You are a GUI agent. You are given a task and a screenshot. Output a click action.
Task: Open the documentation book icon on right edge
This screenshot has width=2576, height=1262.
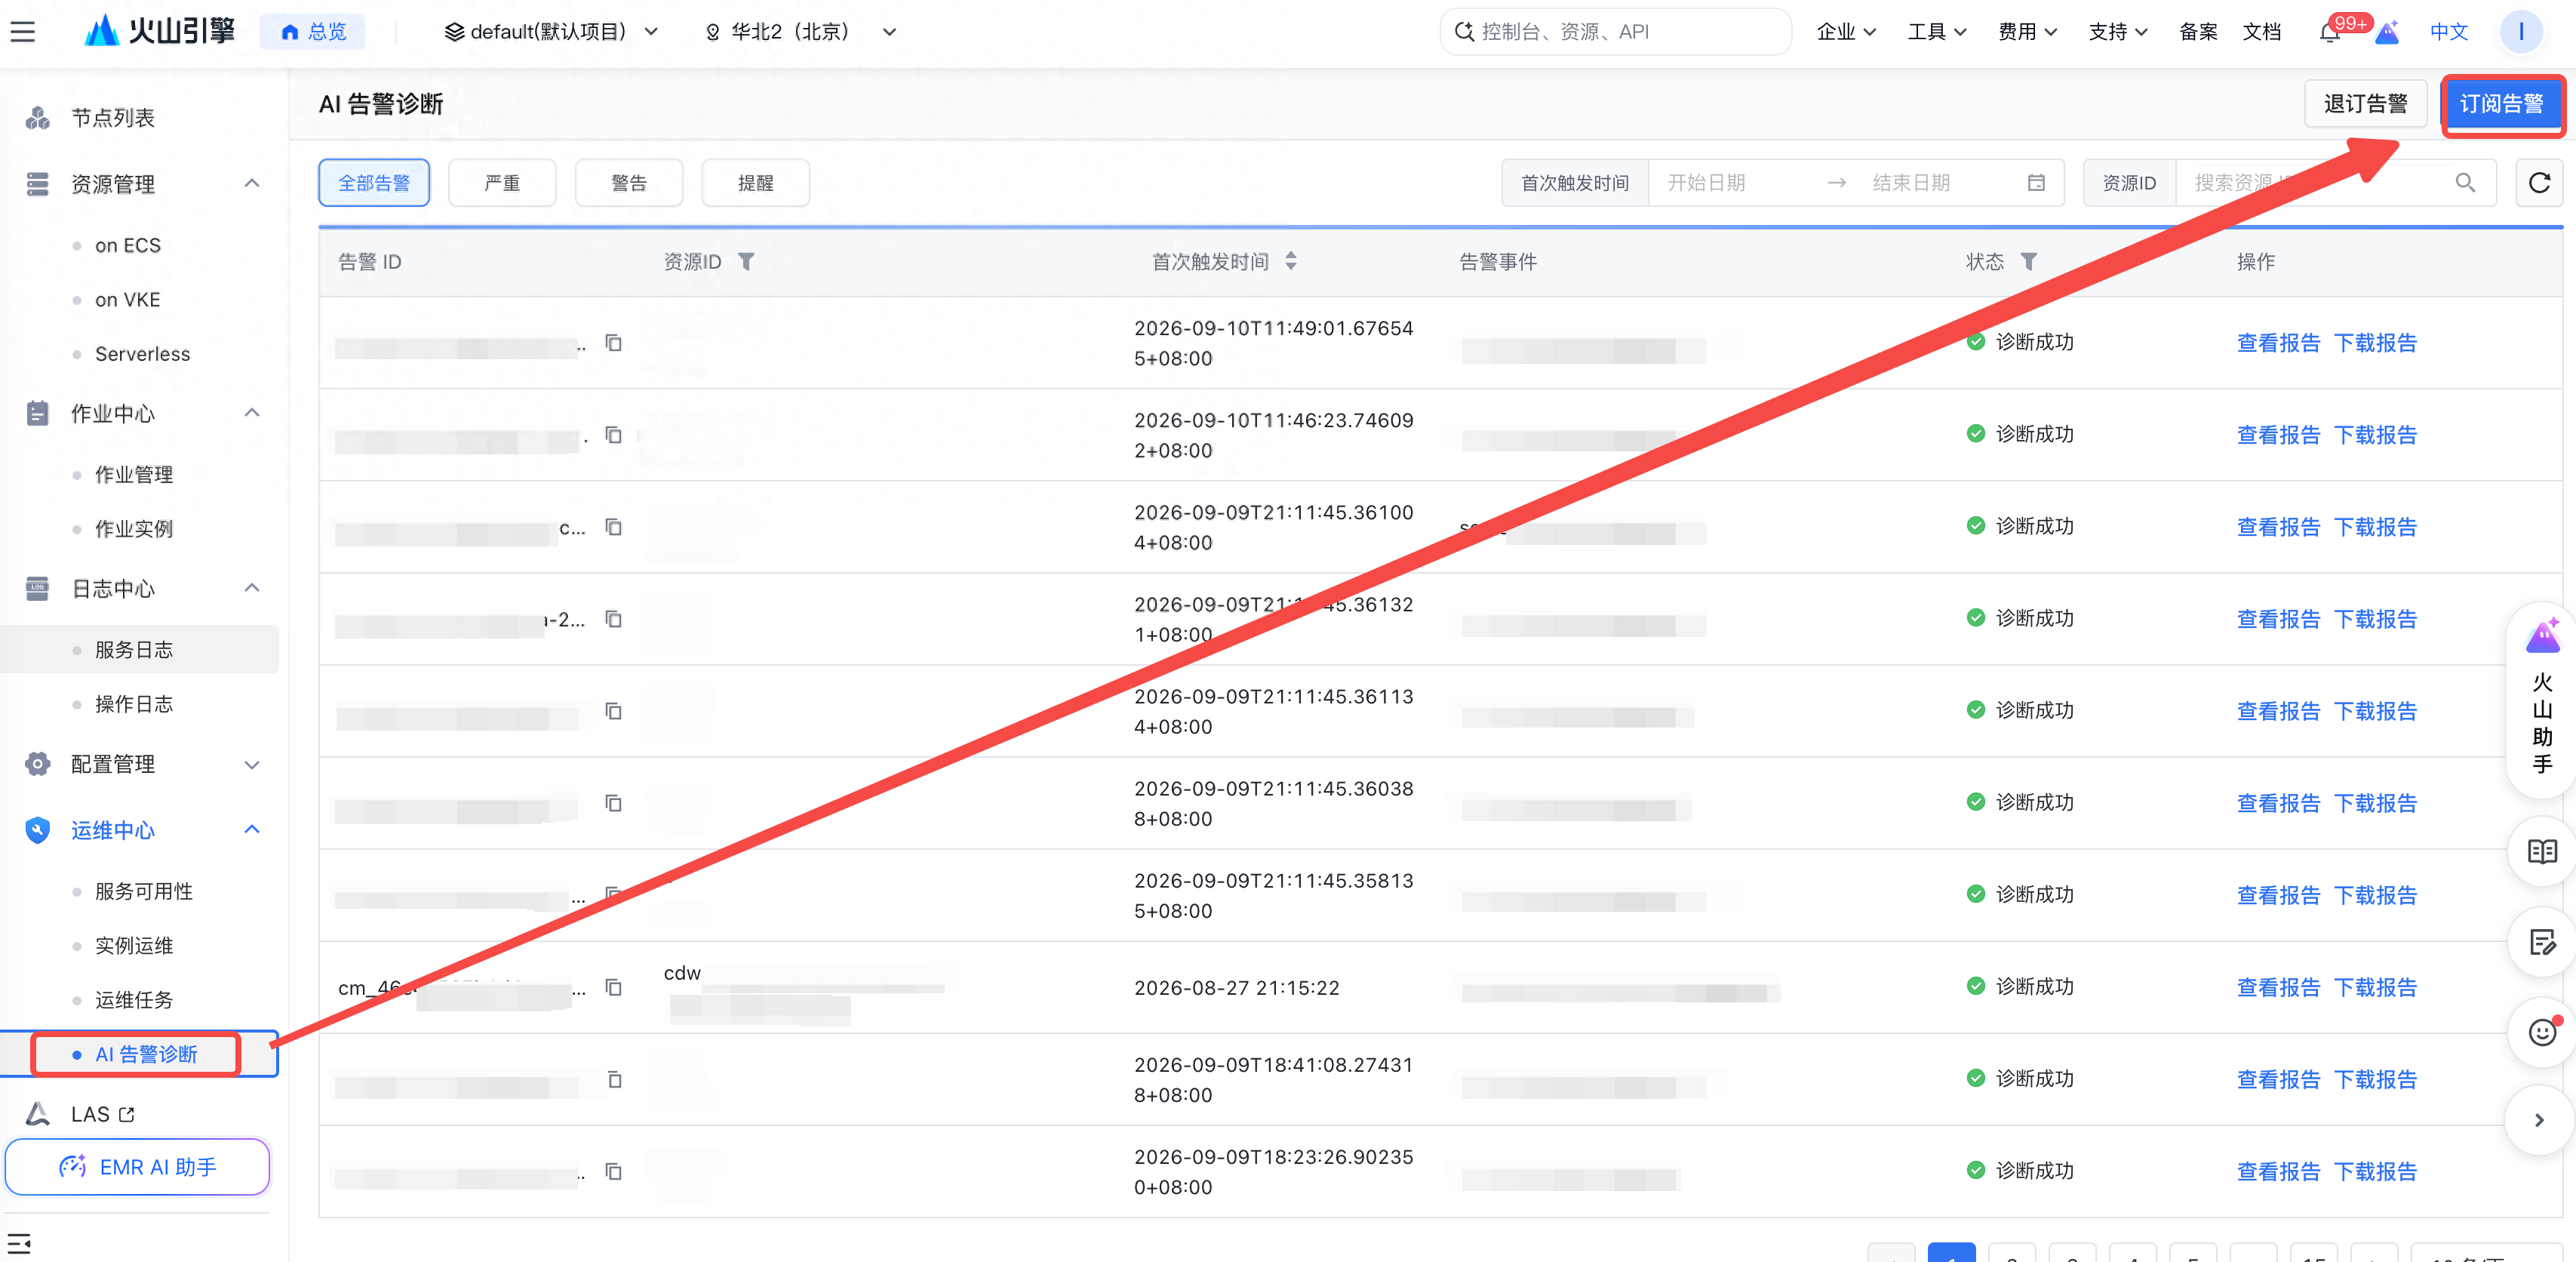(x=2542, y=851)
